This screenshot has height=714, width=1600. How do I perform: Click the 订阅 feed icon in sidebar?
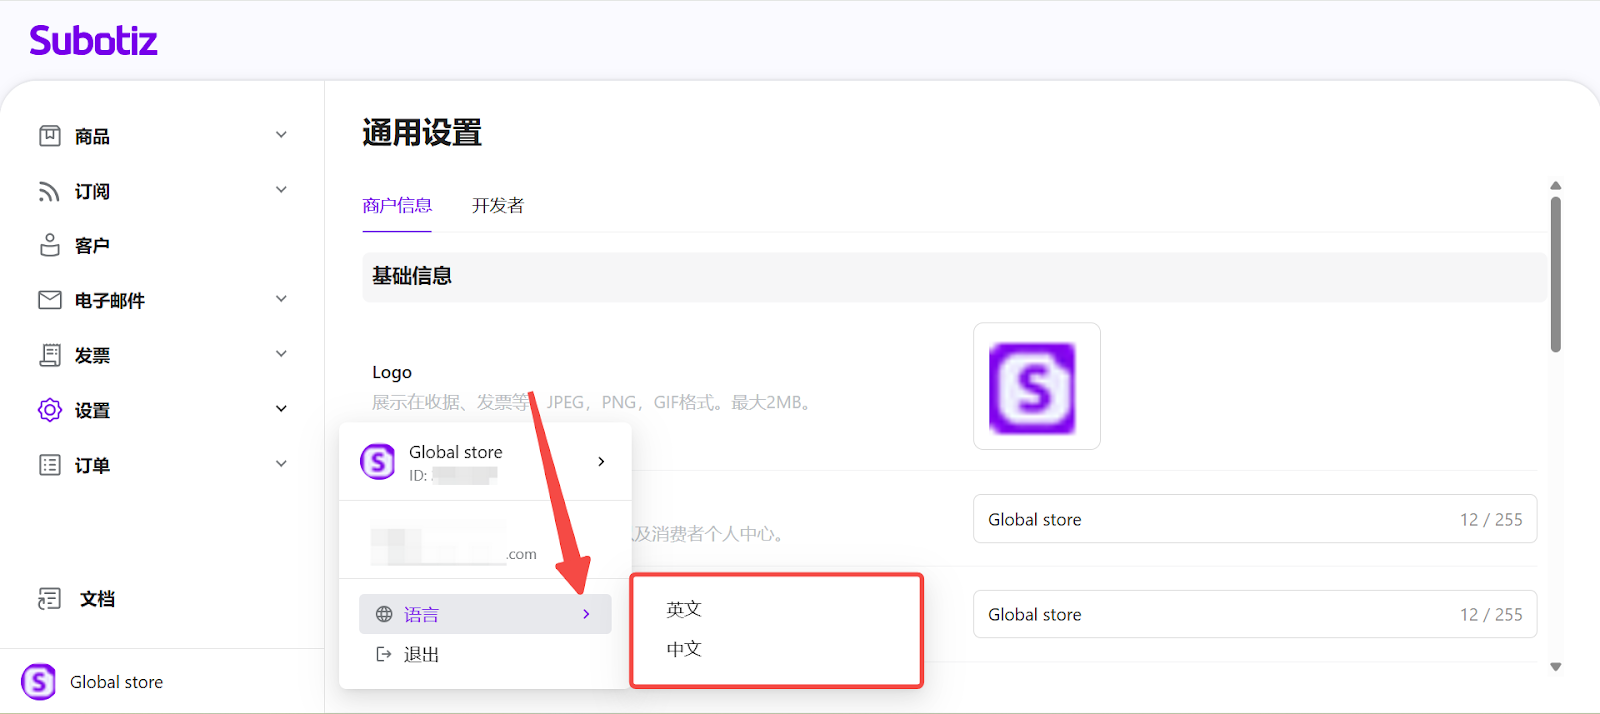click(x=49, y=191)
